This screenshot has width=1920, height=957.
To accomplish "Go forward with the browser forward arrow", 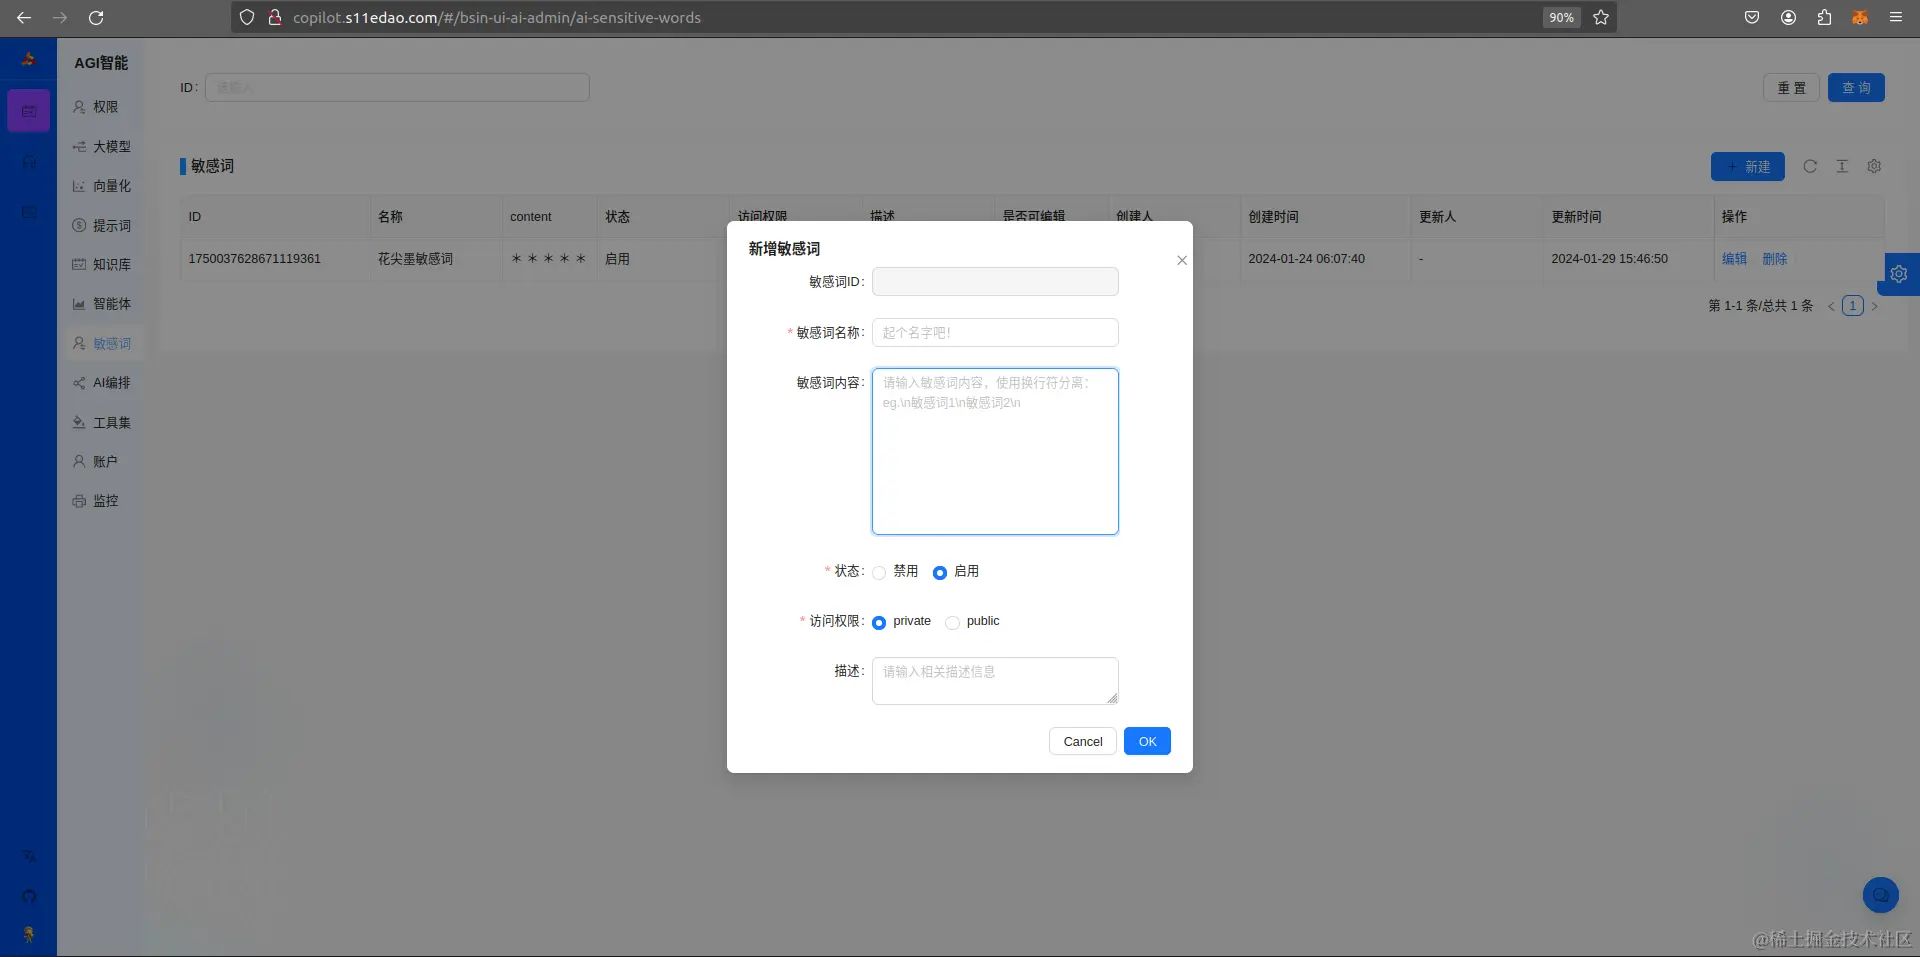I will (x=60, y=18).
